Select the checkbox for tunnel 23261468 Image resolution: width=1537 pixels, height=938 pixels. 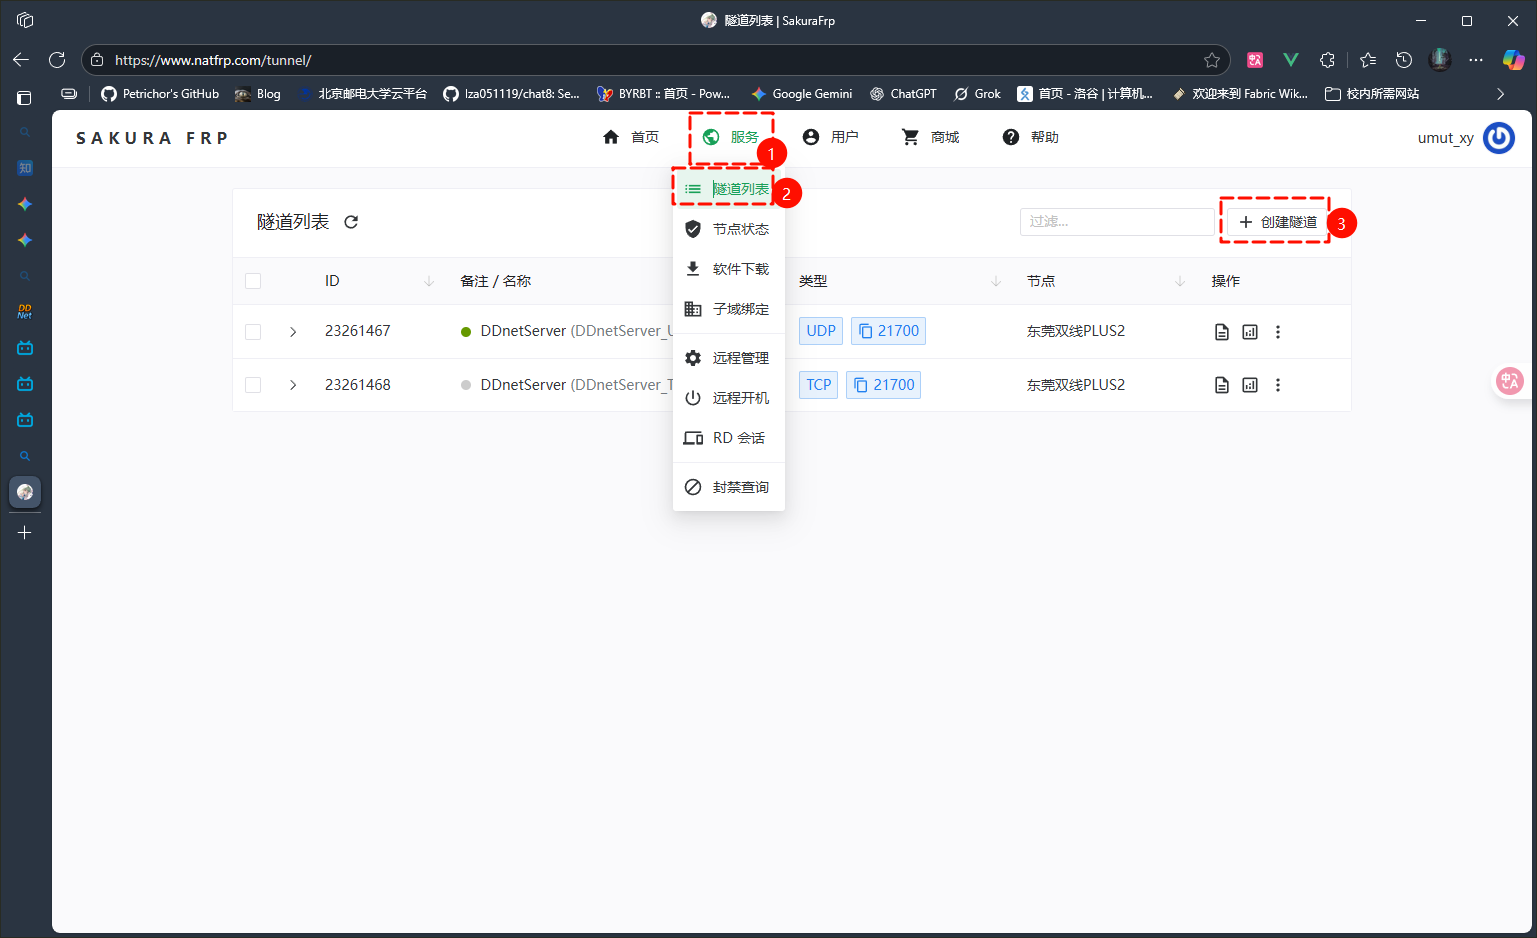pyautogui.click(x=253, y=385)
